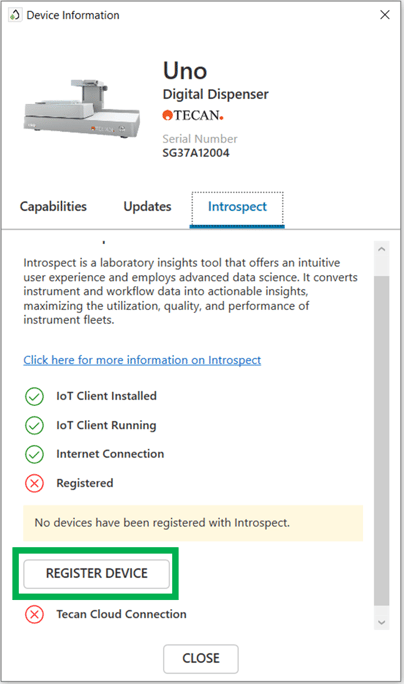Click the green check icon beside IoT Client Installed

[x=34, y=397]
